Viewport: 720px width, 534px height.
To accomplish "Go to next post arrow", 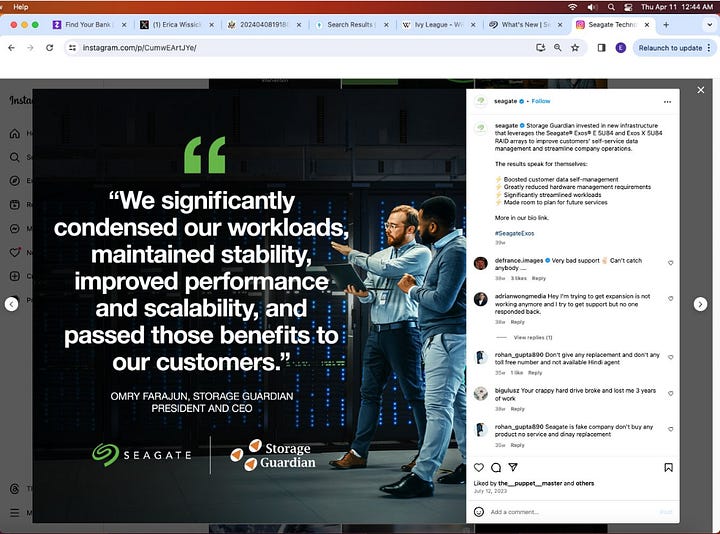I will pos(700,304).
